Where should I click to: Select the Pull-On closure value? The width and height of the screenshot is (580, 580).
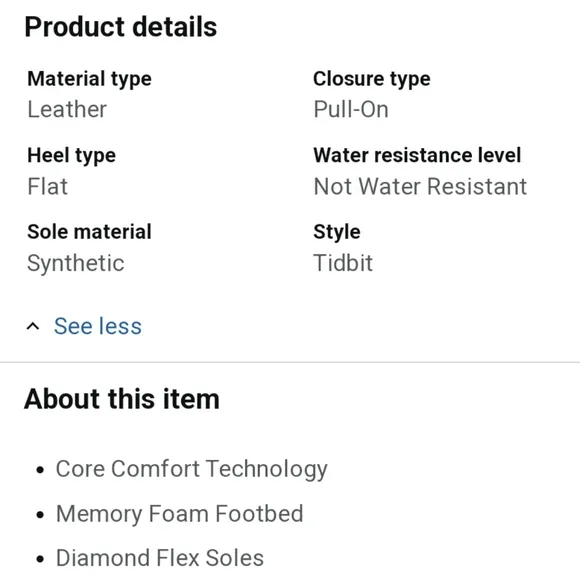[351, 109]
